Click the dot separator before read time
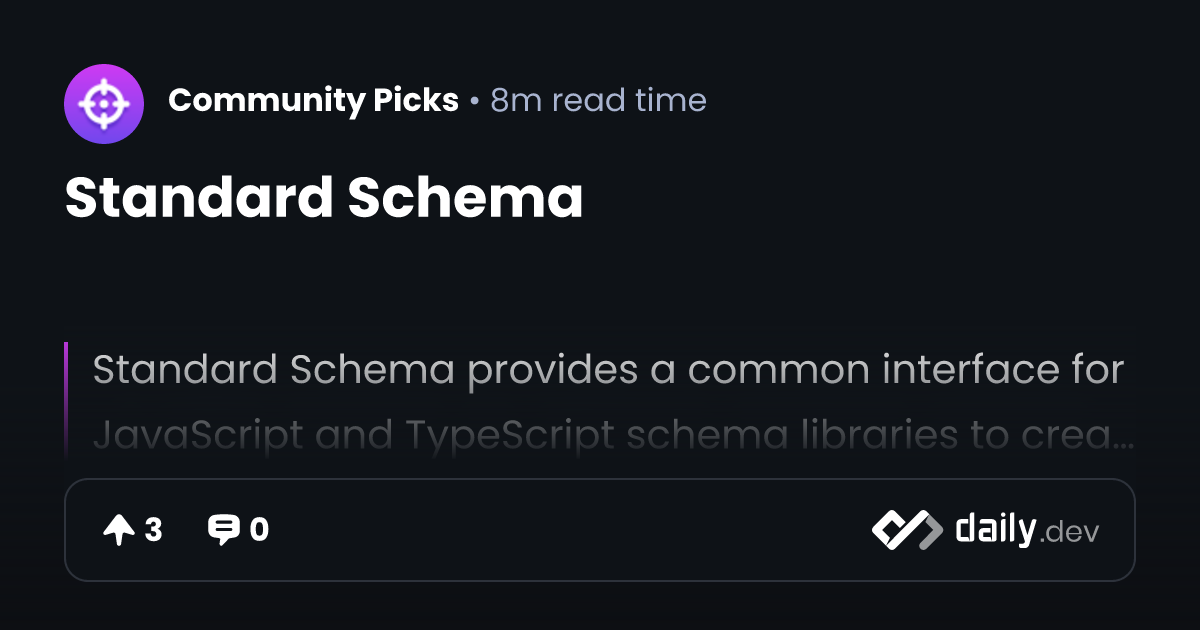The height and width of the screenshot is (630, 1200). (x=474, y=102)
